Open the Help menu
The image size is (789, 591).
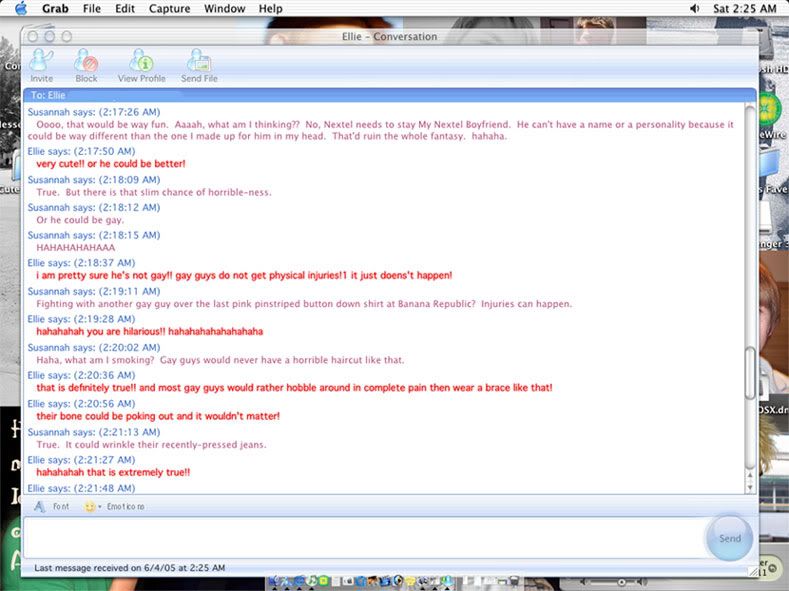coord(270,9)
